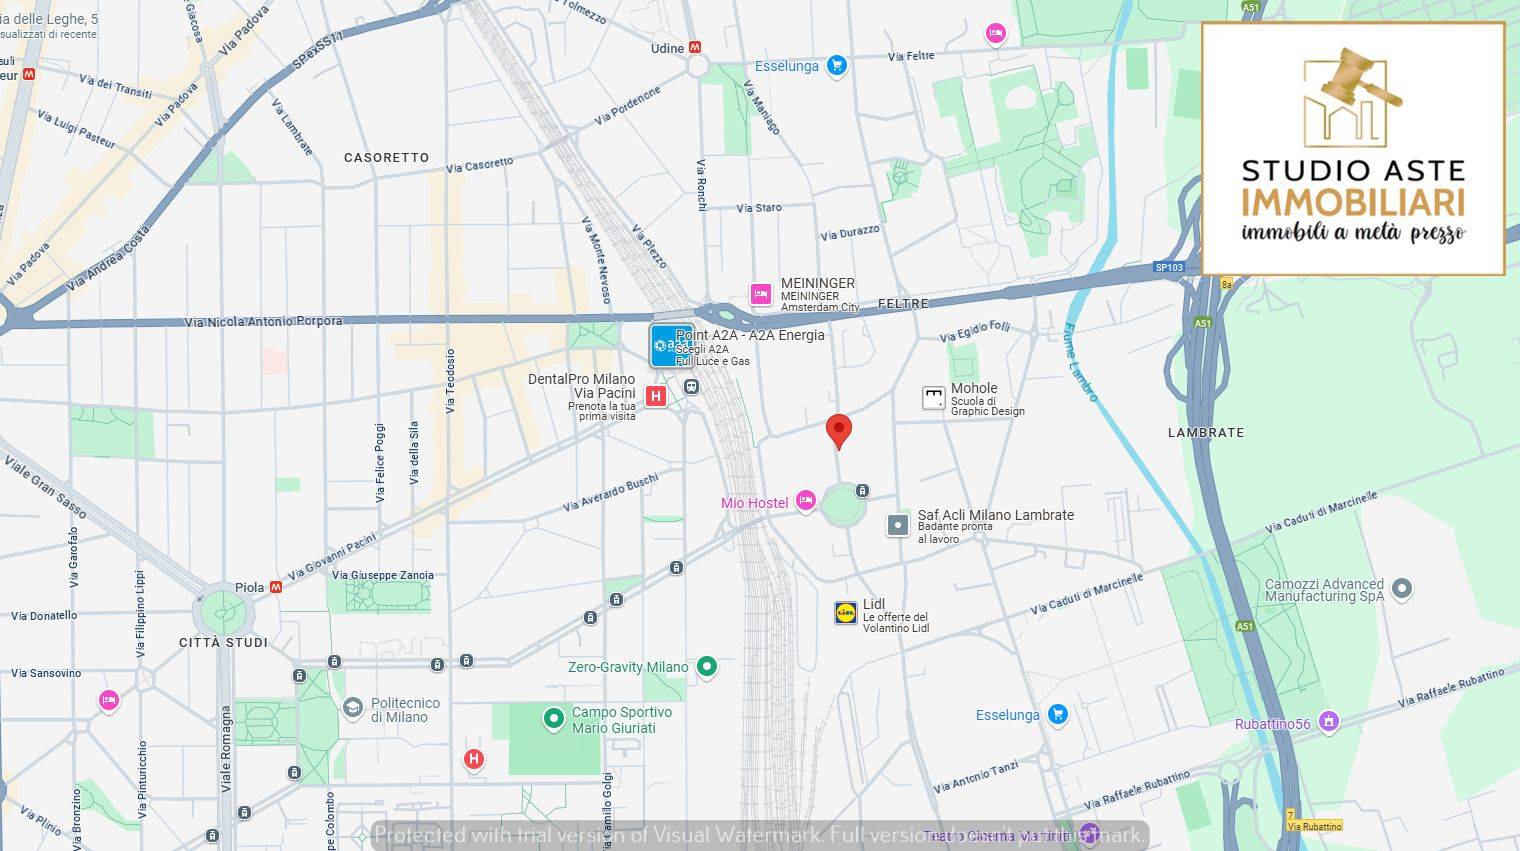This screenshot has width=1520, height=851.
Task: Select the Viale Gran Sasso label
Action: click(44, 486)
